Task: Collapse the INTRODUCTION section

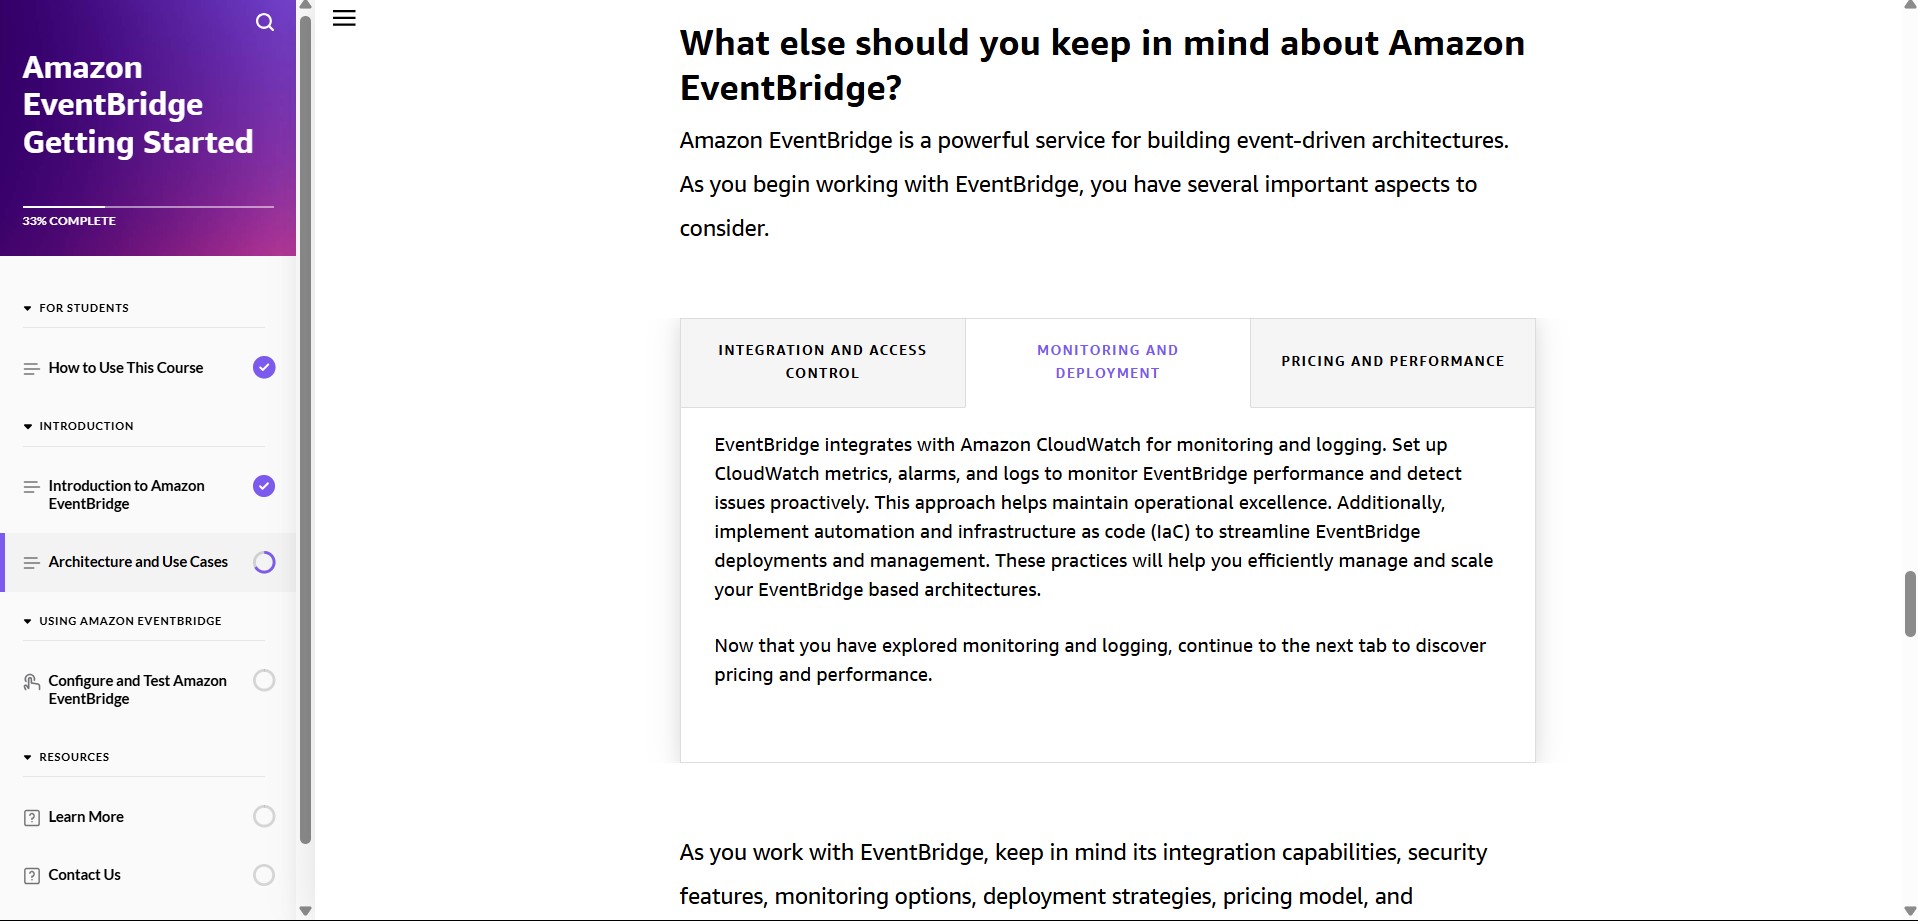Action: (27, 426)
